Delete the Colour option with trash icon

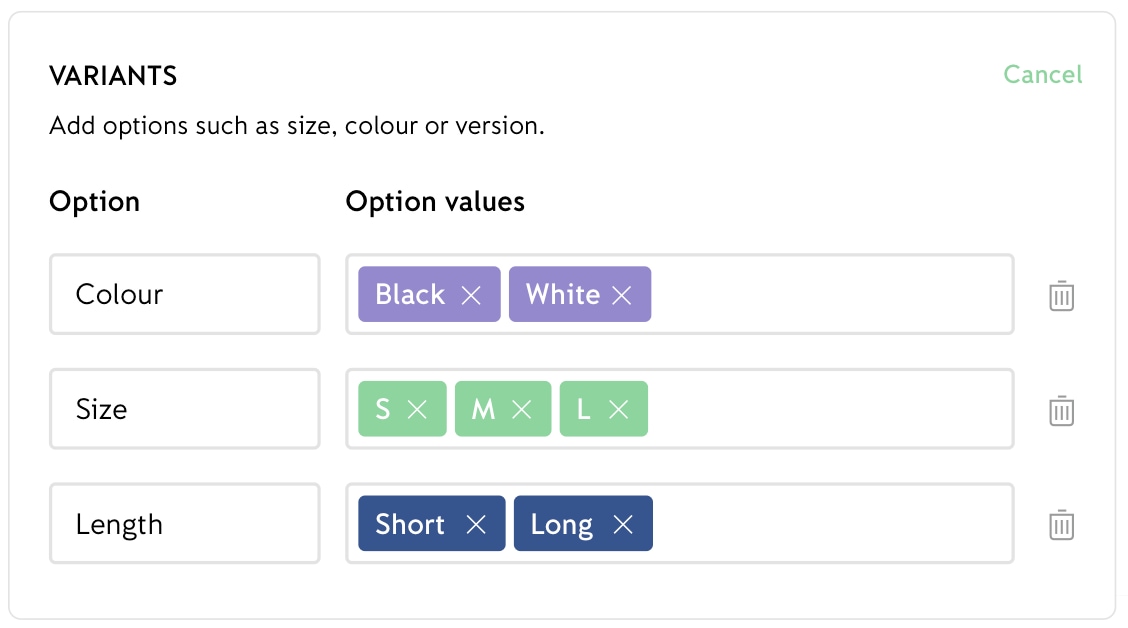pyautogui.click(x=1061, y=296)
